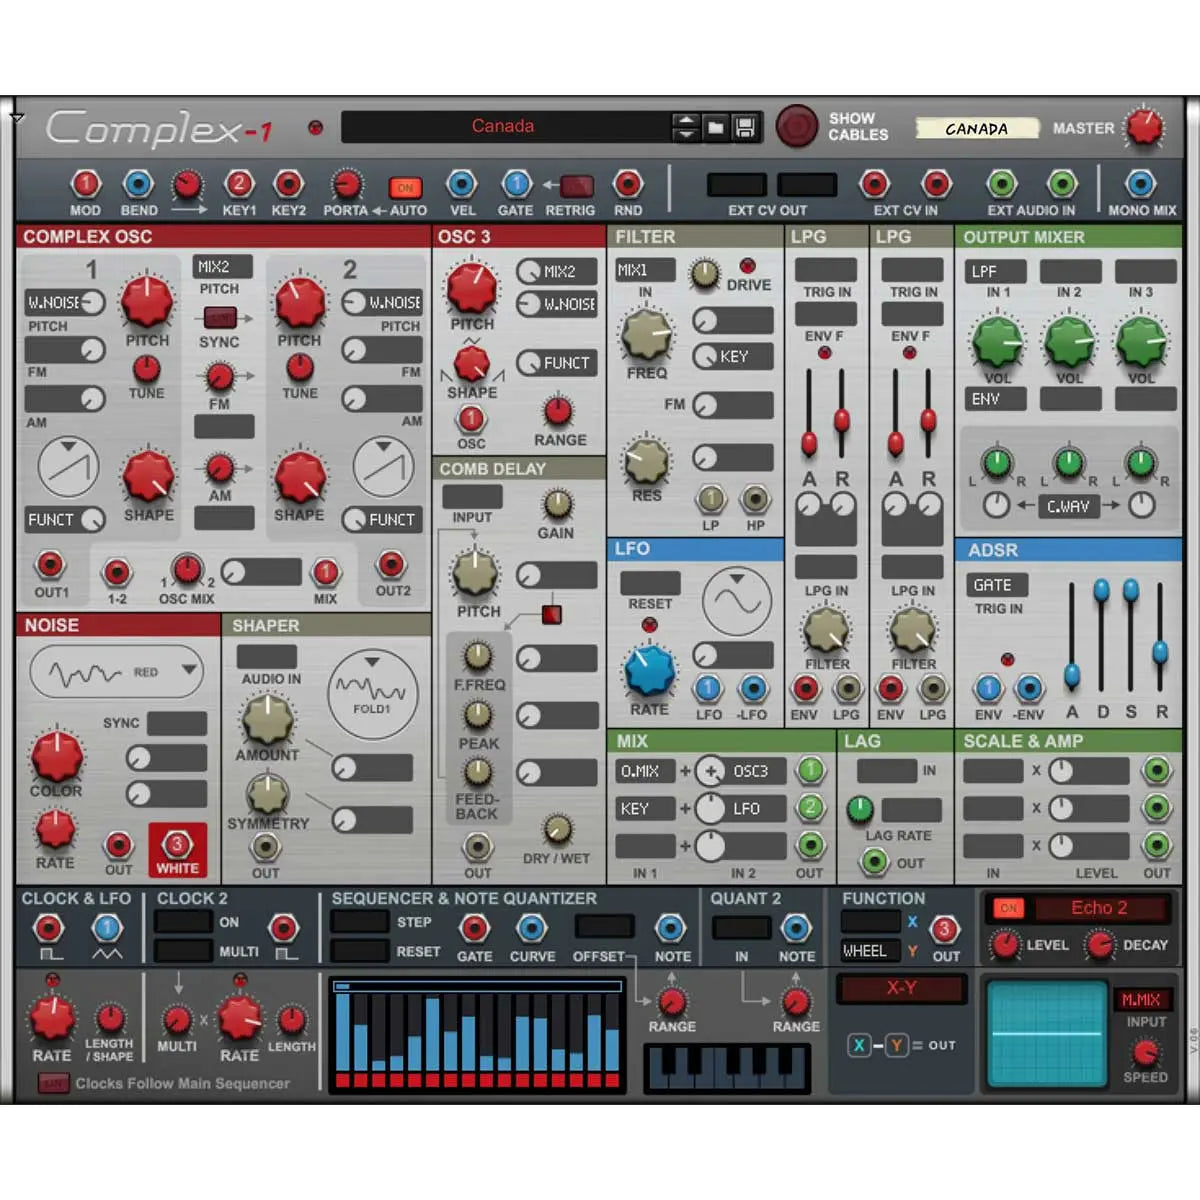Click the LFO sine waveform display
This screenshot has height=1200, width=1200.
click(x=735, y=602)
